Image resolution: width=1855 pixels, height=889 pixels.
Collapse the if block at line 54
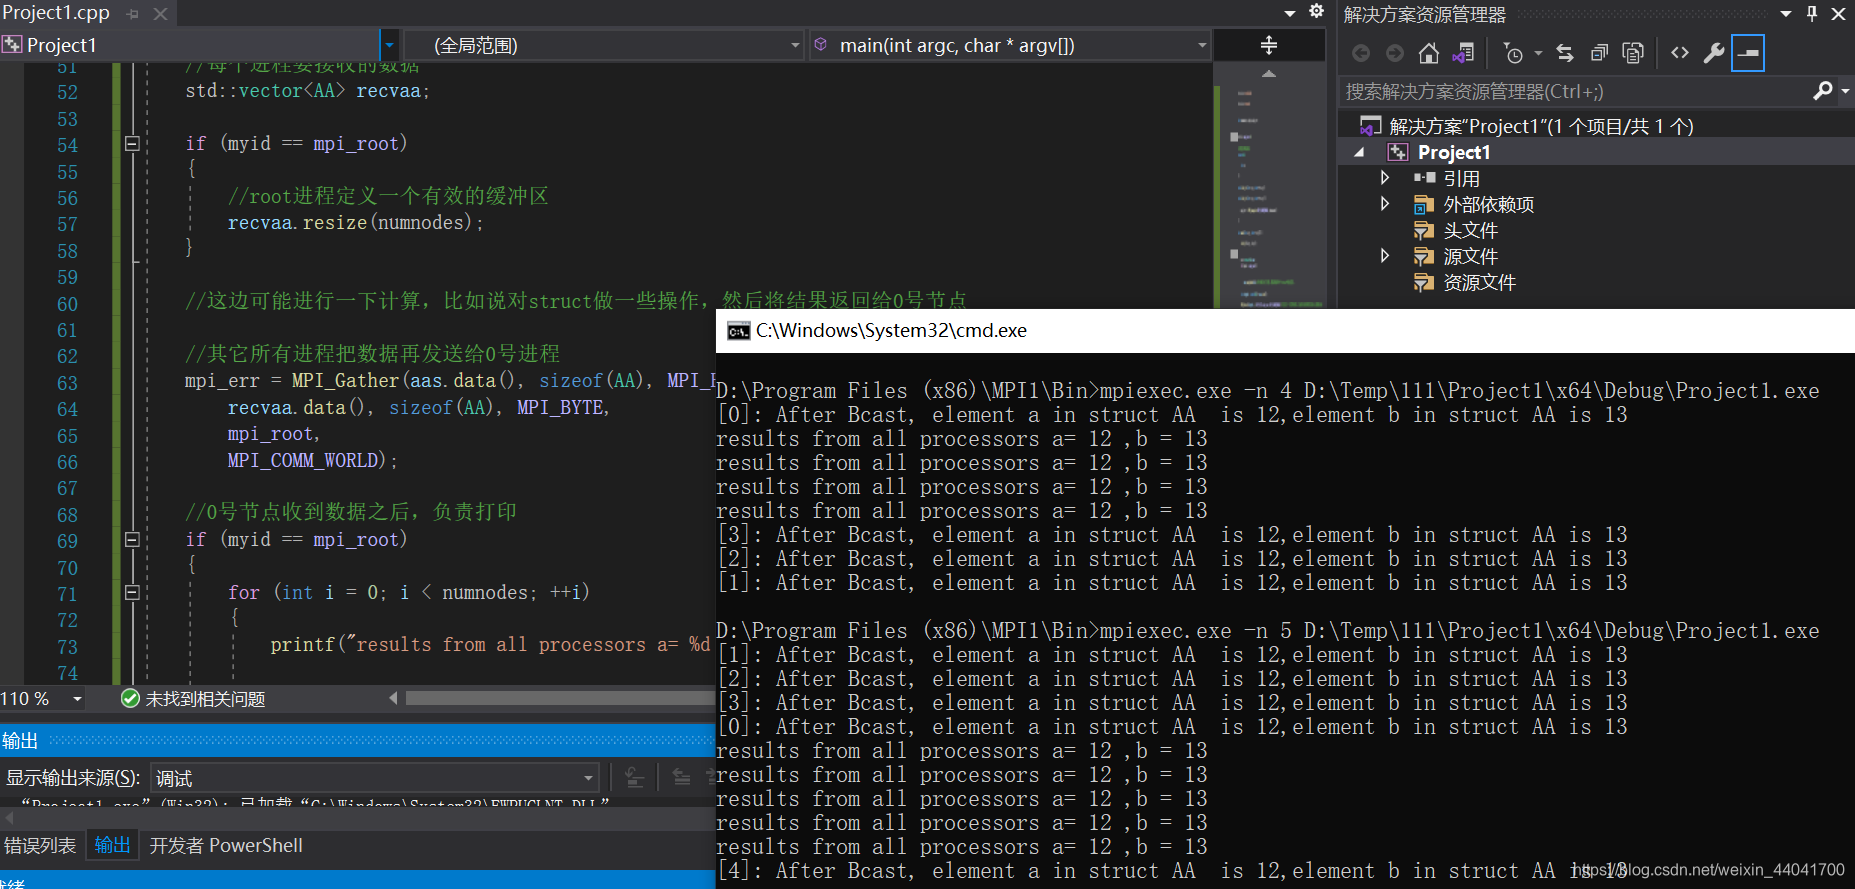(x=132, y=143)
